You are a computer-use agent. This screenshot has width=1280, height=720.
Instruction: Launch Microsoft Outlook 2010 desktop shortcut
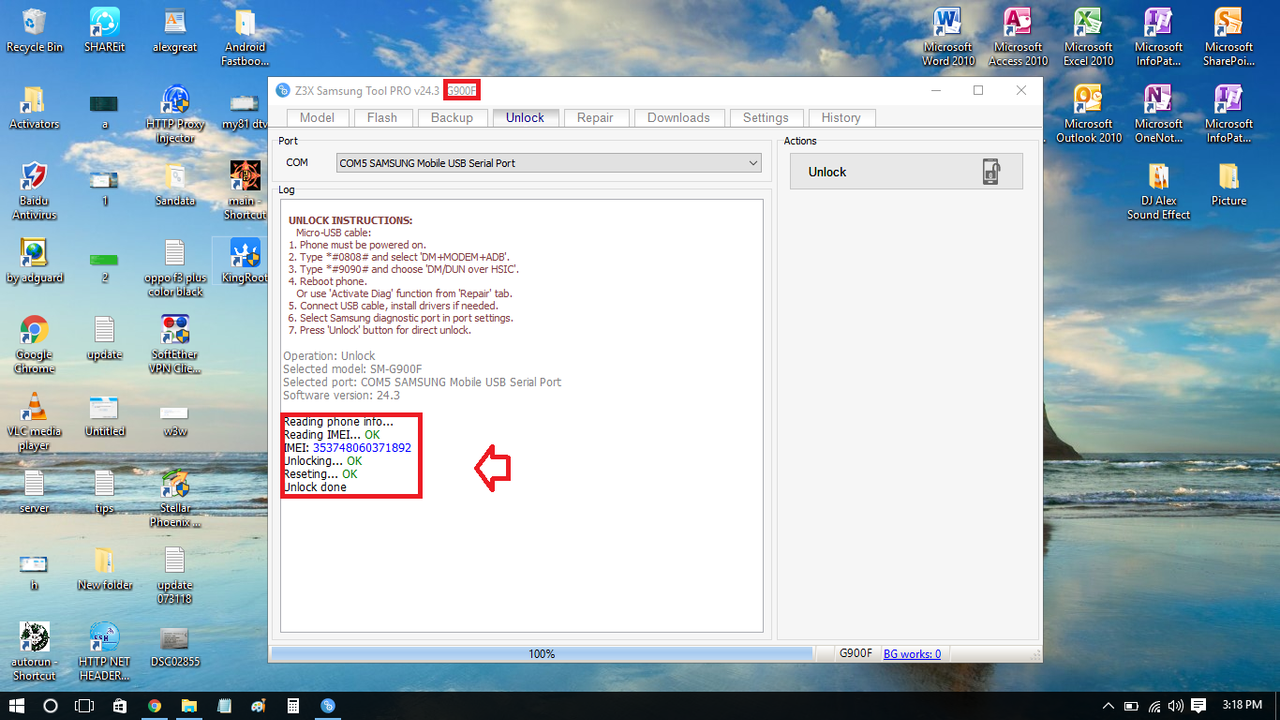[1088, 115]
